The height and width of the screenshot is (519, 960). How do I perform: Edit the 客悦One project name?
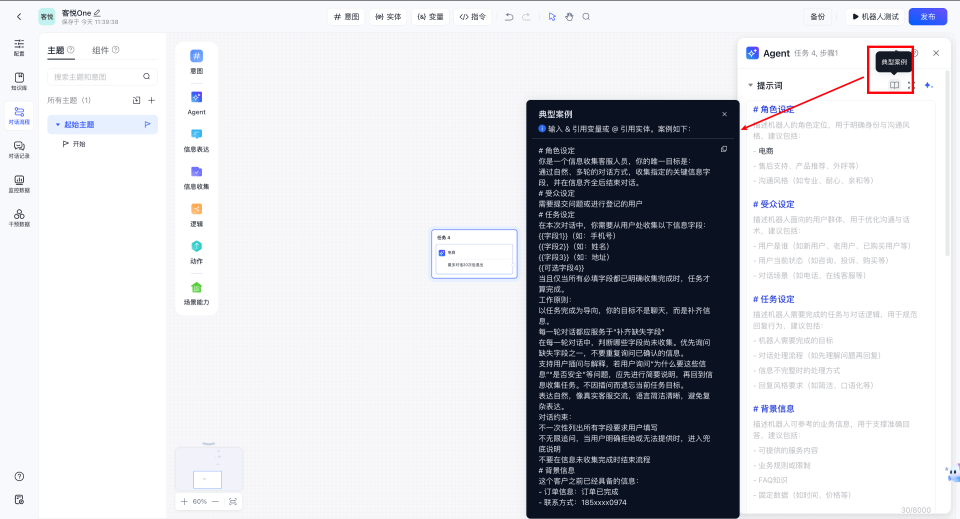click(x=97, y=12)
